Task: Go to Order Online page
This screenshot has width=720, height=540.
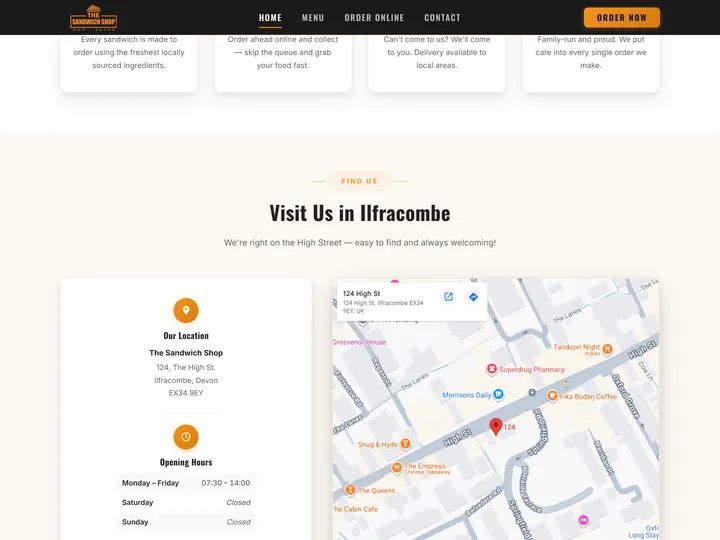Action: point(374,17)
